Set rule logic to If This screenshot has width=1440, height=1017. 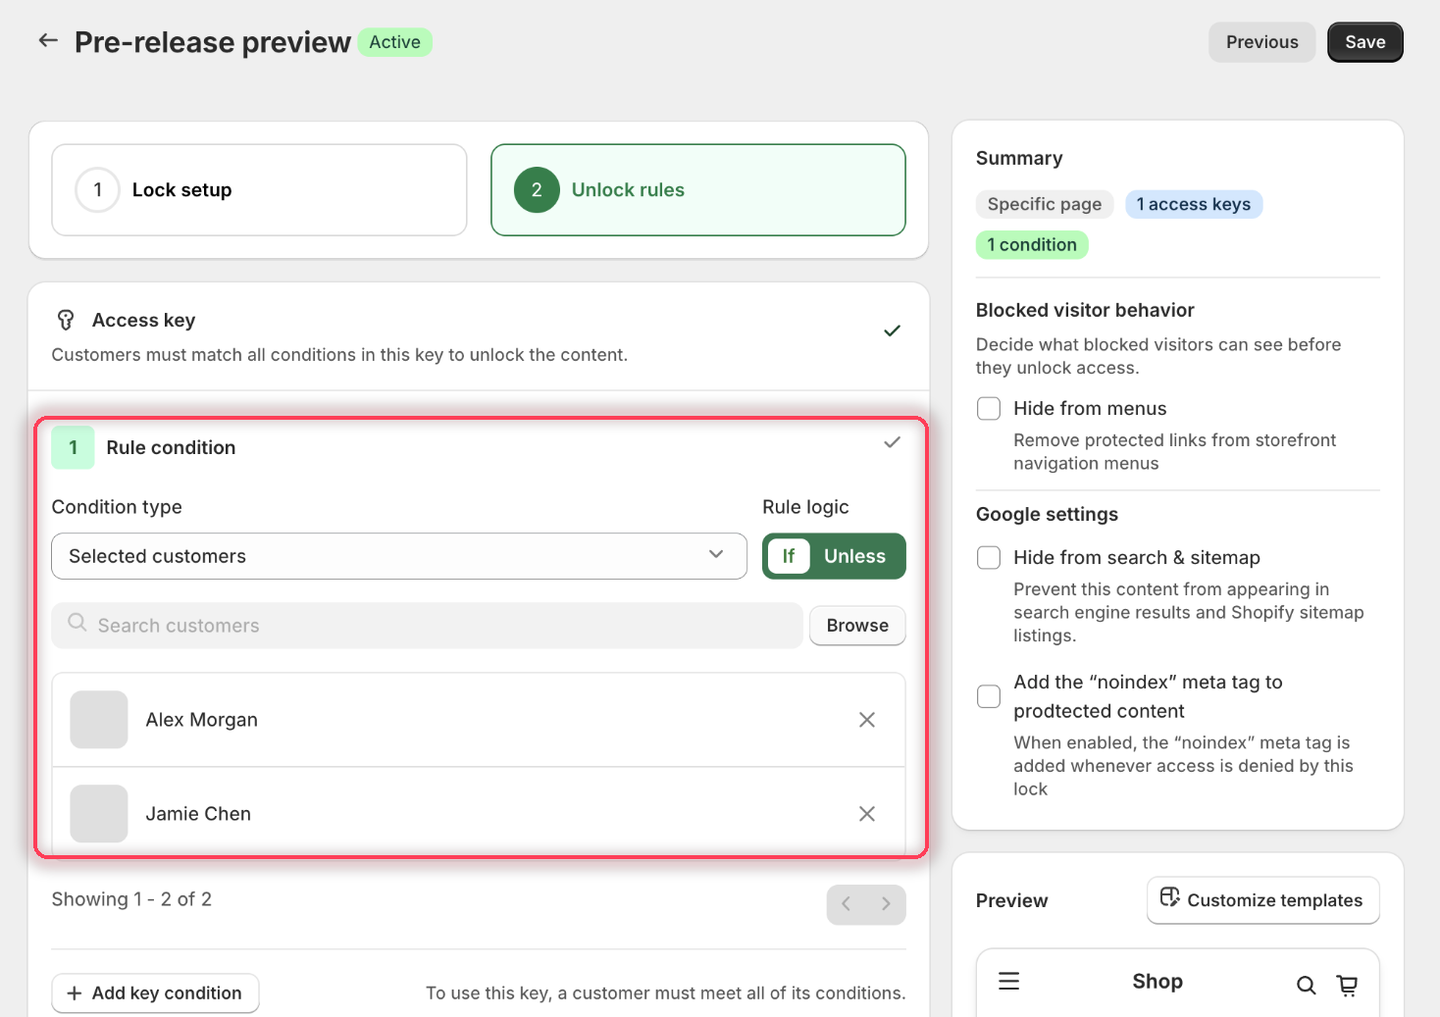click(788, 556)
